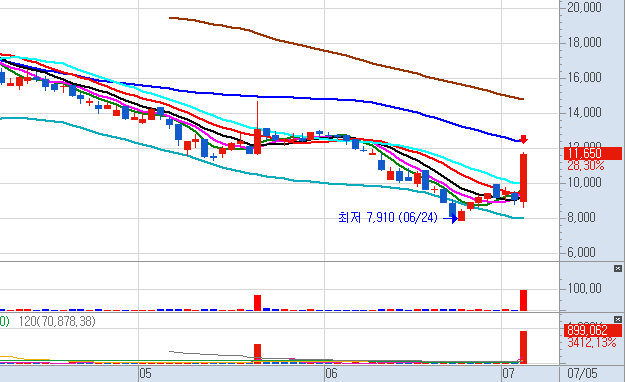The height and width of the screenshot is (382, 625).
Task: Close the bottom volume panel with its X icon
Action: click(617, 319)
